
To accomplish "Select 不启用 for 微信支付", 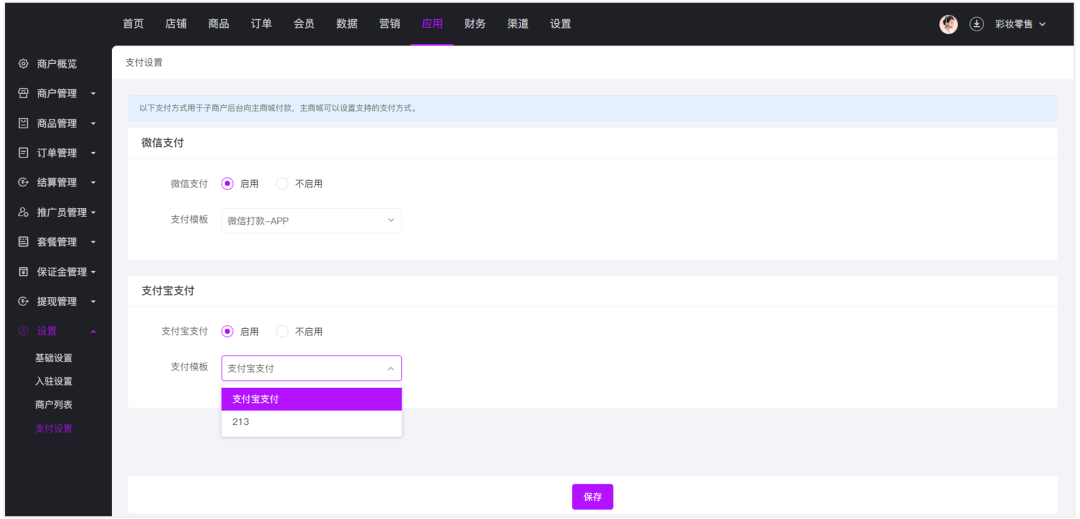I will coord(282,184).
